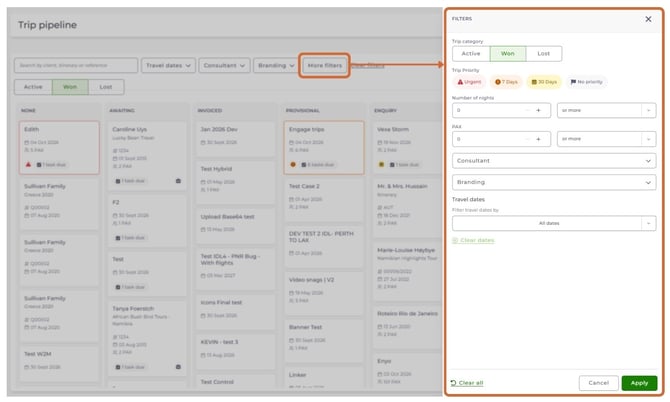The width and height of the screenshot is (670, 402).
Task: Switch to the Lost tab on the pipeline page
Action: pos(106,87)
